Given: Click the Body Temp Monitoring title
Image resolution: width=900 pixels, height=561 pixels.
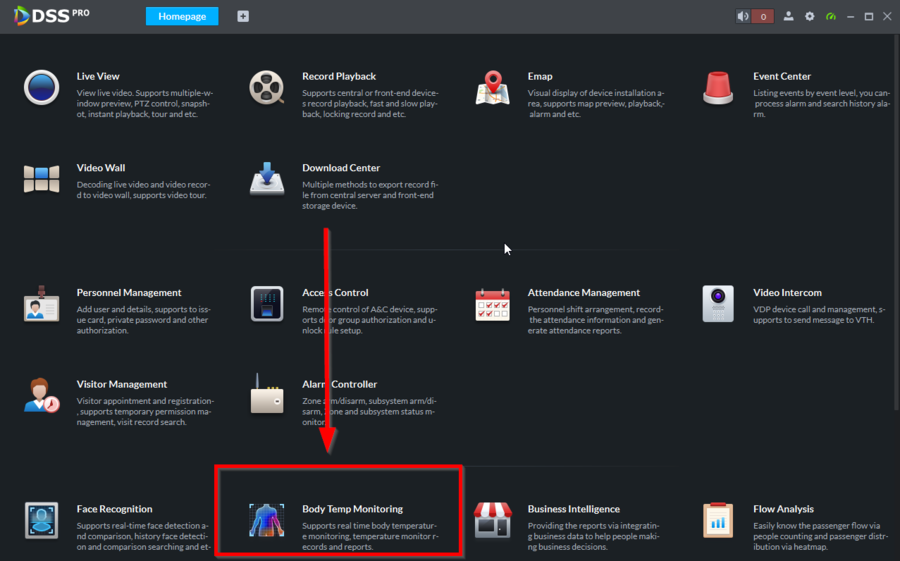Looking at the screenshot, I should point(352,509).
